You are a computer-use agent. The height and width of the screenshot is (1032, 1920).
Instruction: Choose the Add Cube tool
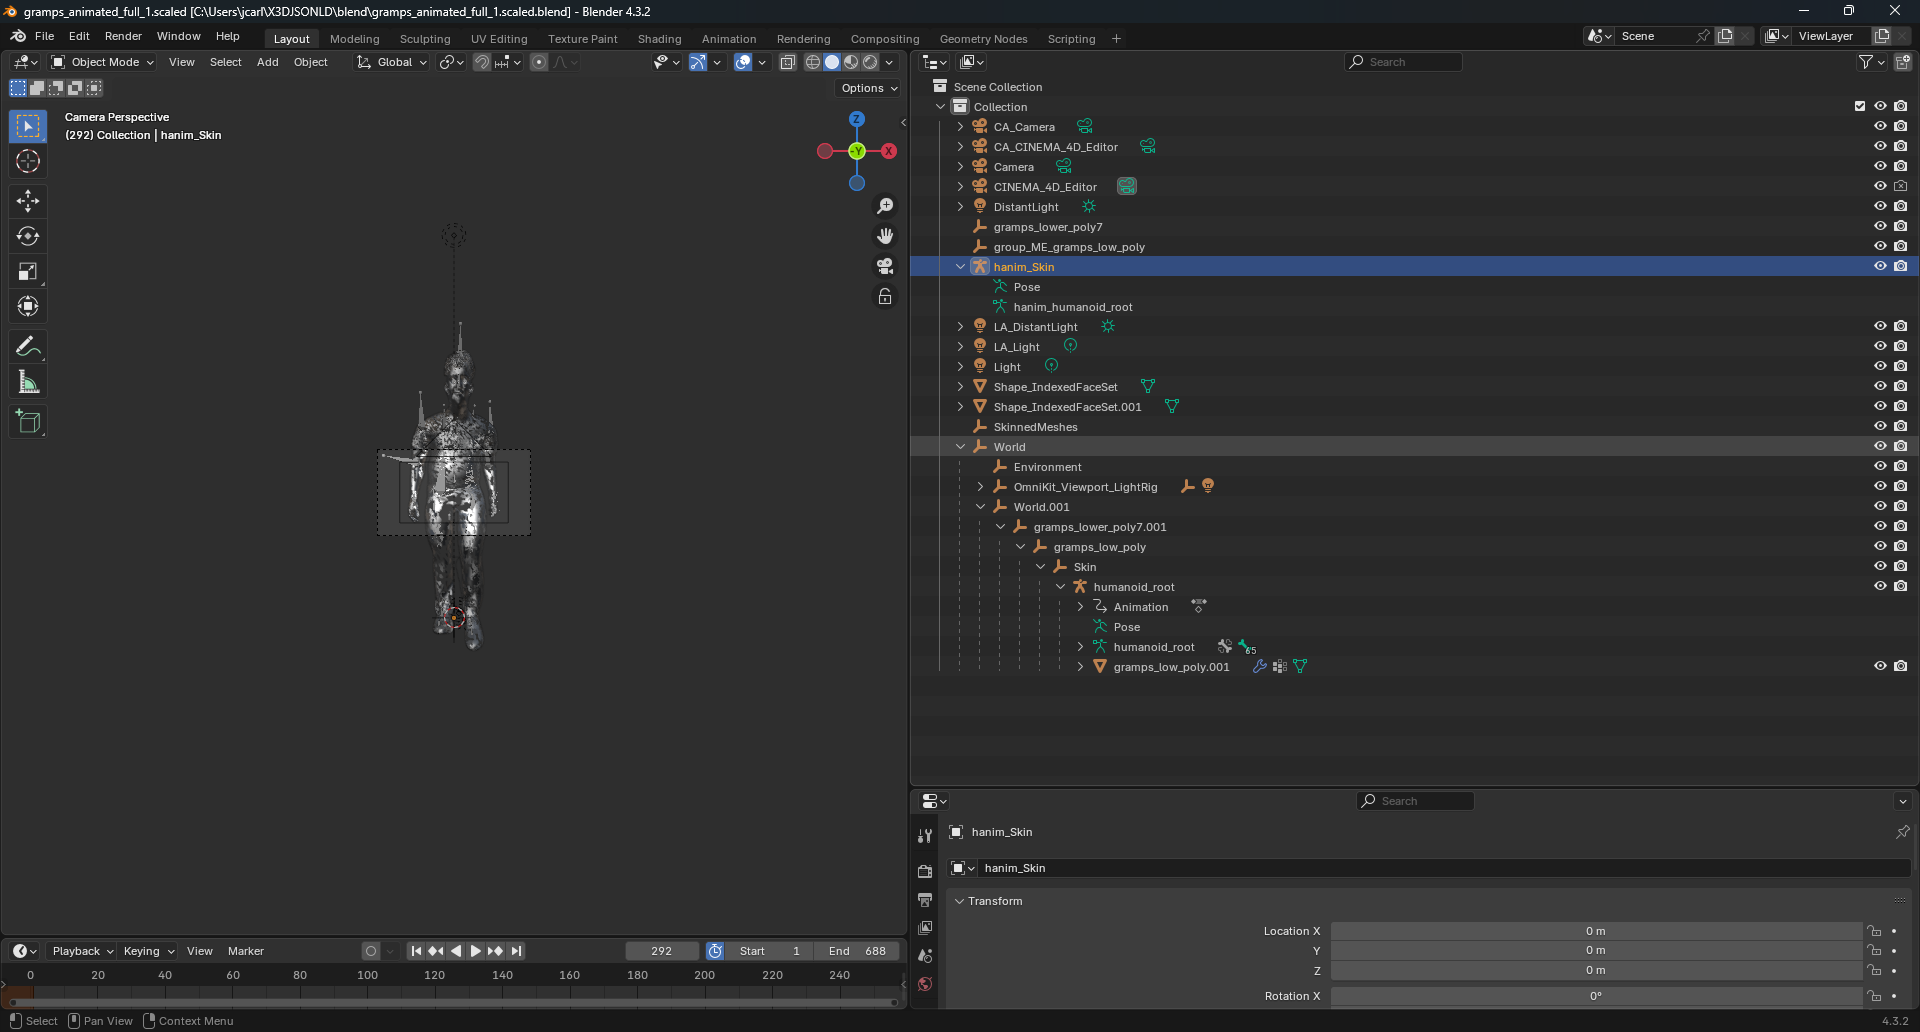pyautogui.click(x=28, y=422)
